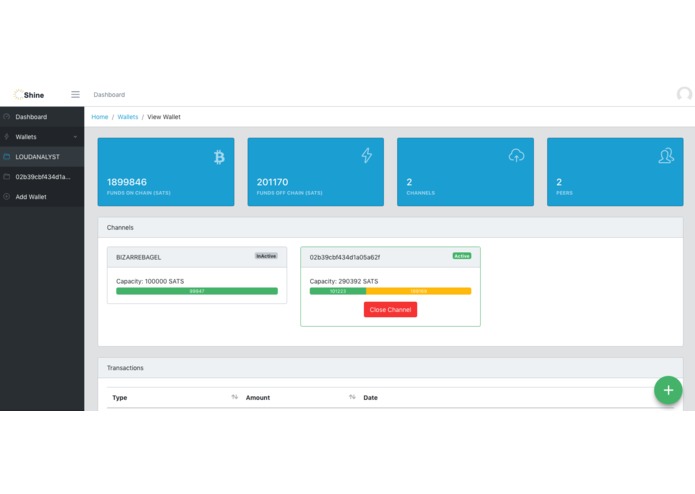
Task: Select the 02b39cbf434d1a... wallet in sidebar
Action: (x=42, y=177)
